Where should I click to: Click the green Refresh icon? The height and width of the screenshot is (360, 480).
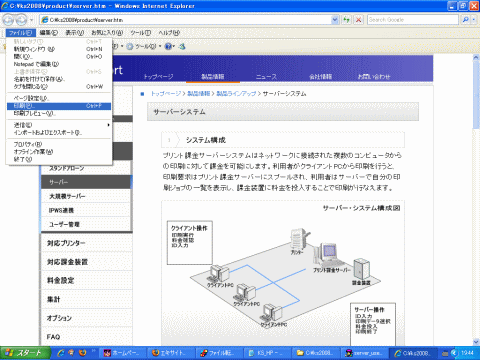pos(347,20)
